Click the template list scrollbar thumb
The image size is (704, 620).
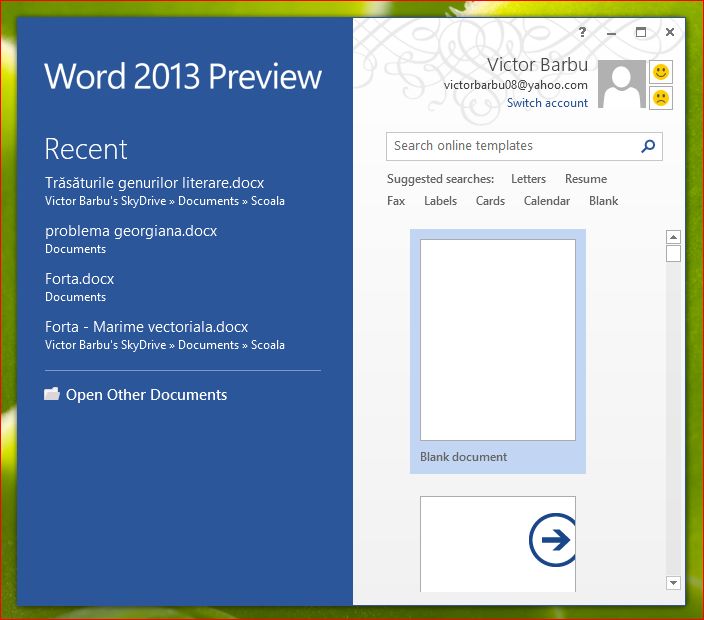(673, 253)
